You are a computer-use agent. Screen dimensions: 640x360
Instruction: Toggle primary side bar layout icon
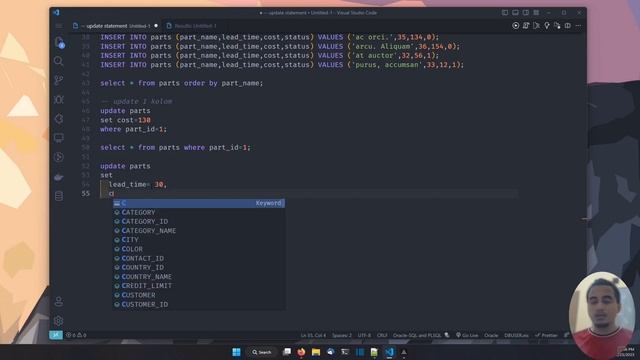(505, 13)
